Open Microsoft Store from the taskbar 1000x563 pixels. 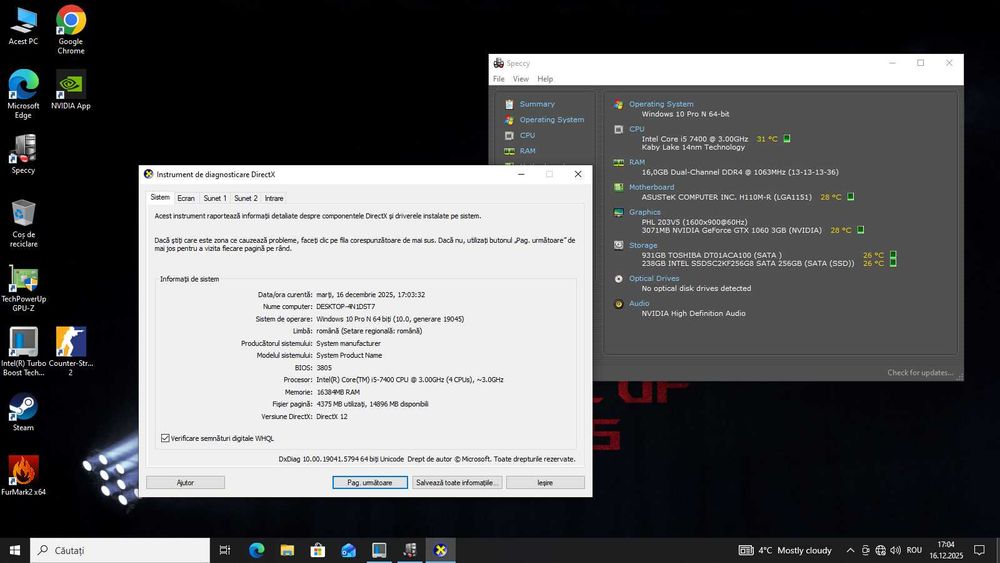pos(318,550)
